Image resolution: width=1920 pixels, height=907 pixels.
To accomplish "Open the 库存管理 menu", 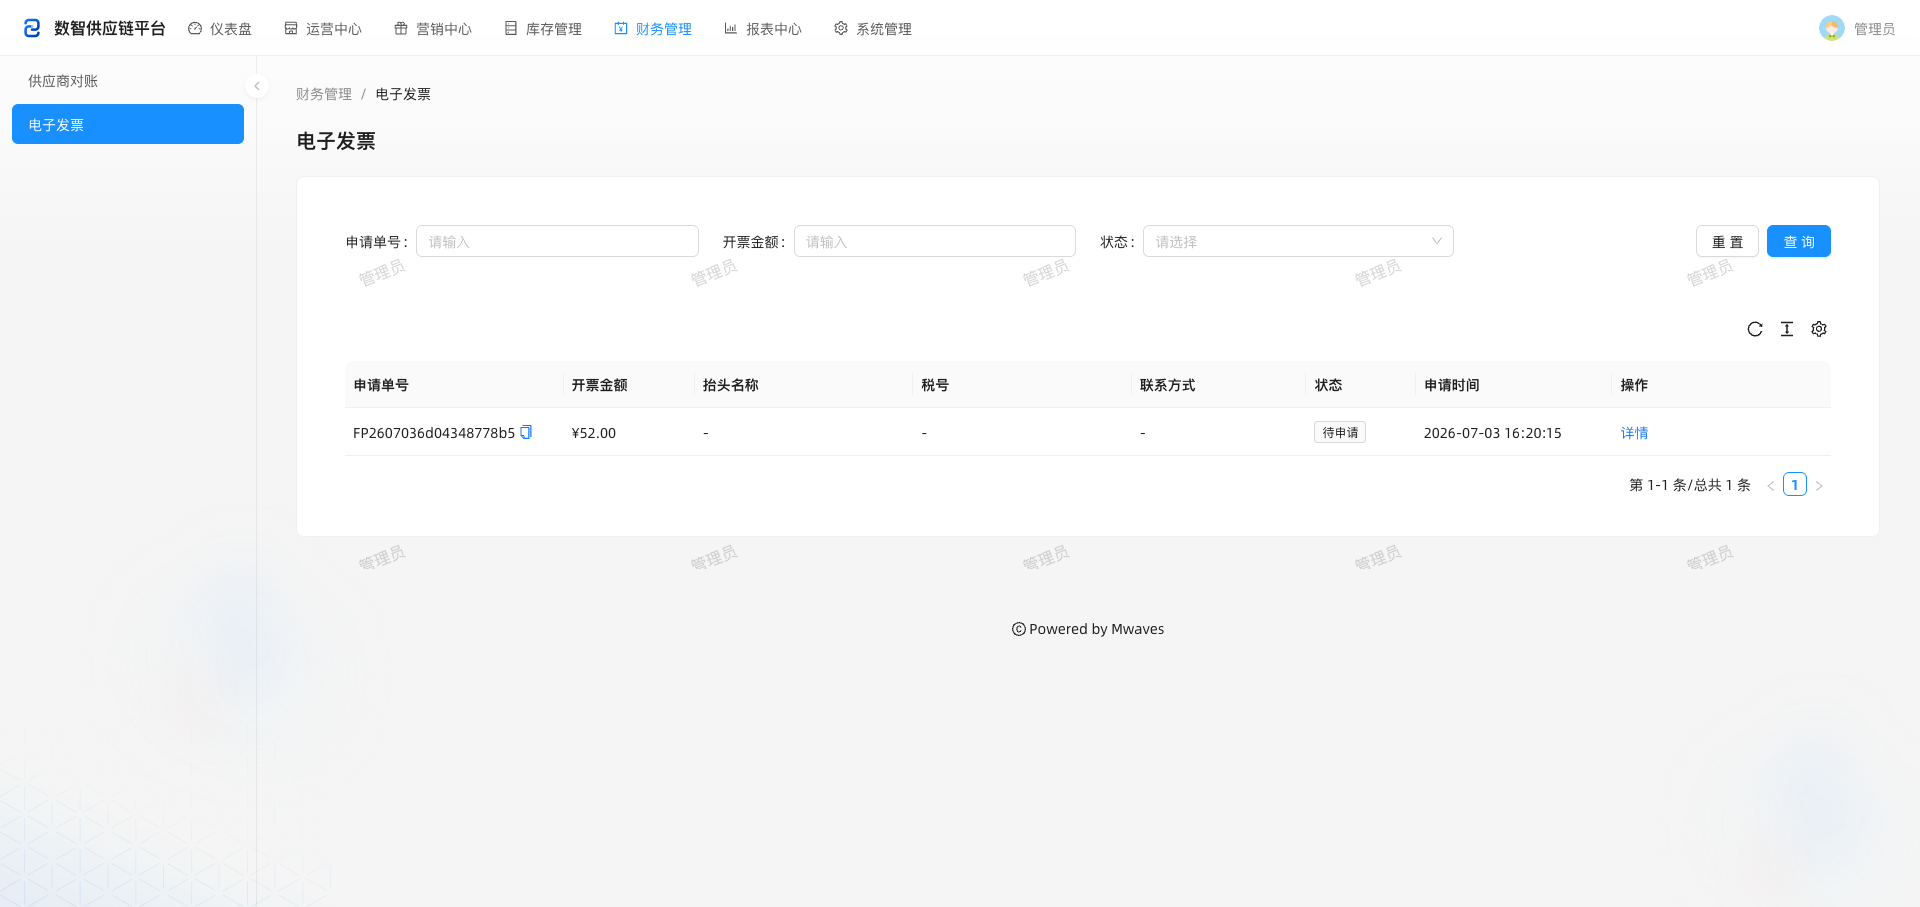I will [x=543, y=29].
